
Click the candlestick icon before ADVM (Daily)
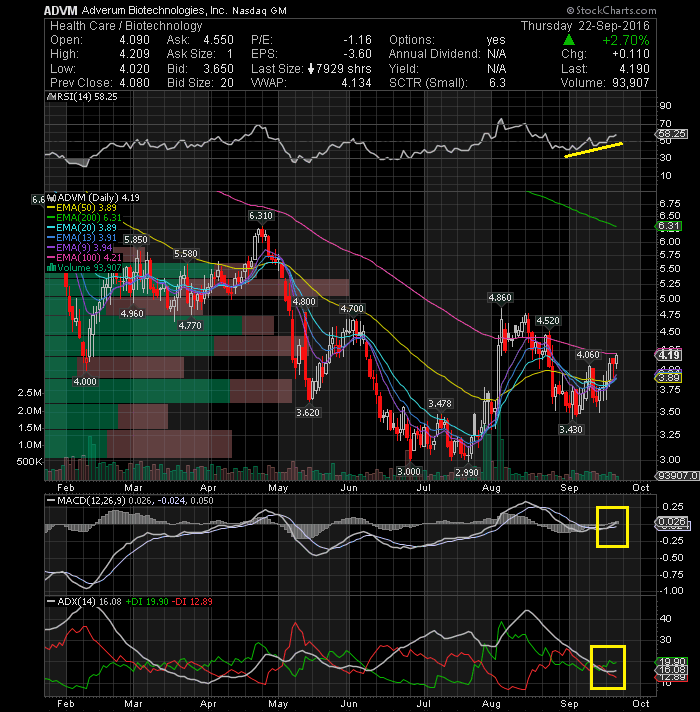click(x=52, y=198)
